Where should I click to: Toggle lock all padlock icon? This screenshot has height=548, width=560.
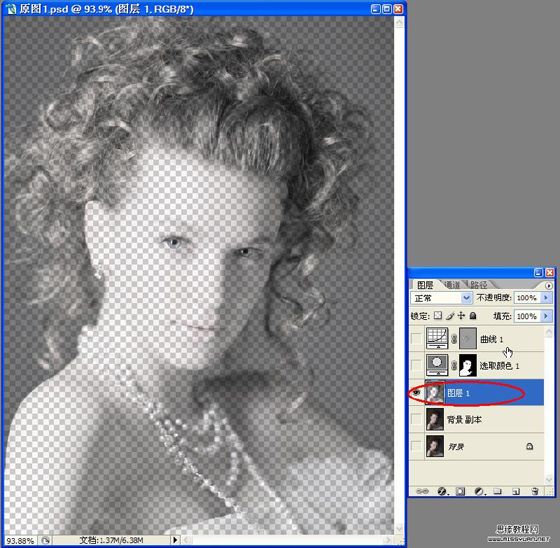click(x=473, y=315)
